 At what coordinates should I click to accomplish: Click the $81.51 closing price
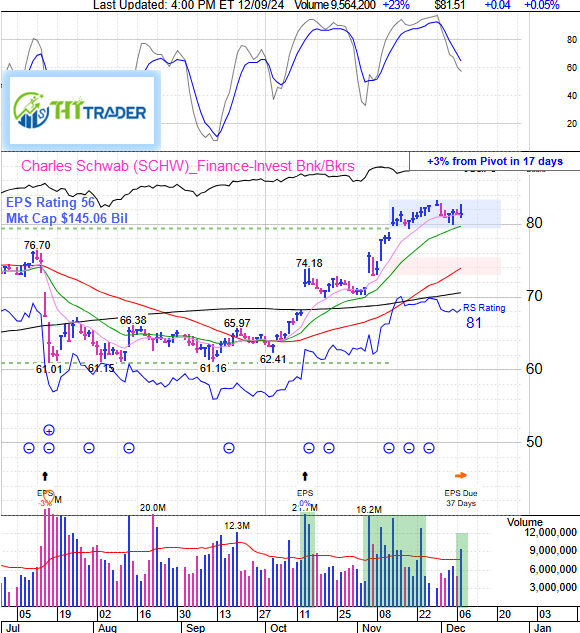click(450, 5)
